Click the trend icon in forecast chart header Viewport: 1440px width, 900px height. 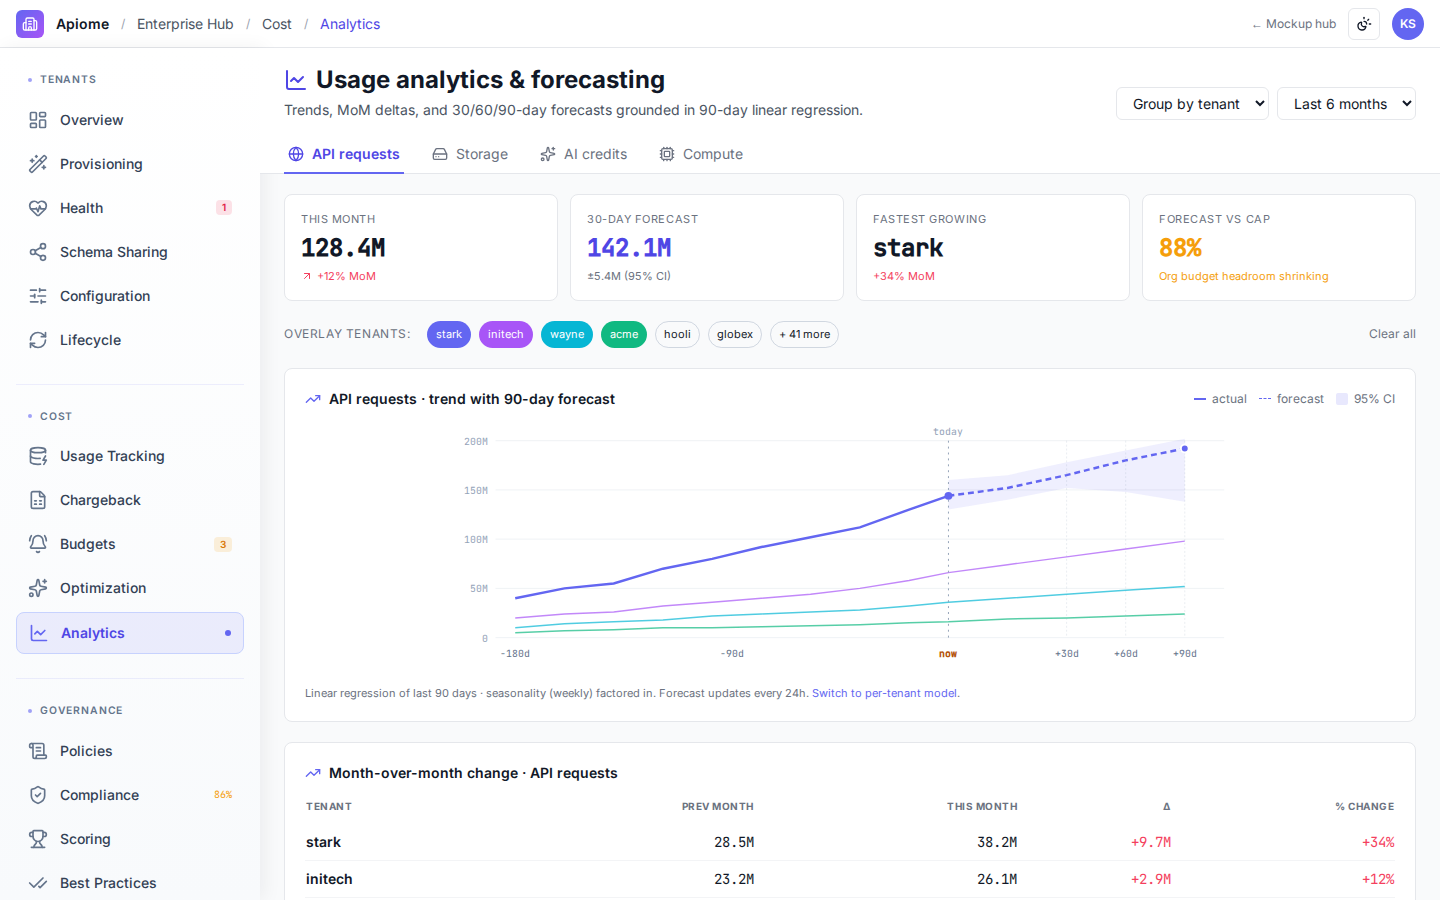(x=313, y=399)
